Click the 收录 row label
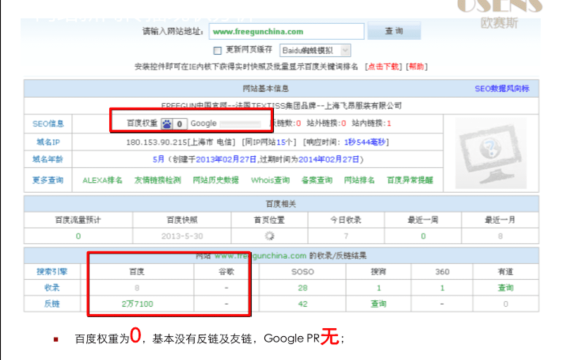570x360 pixels. (52, 288)
